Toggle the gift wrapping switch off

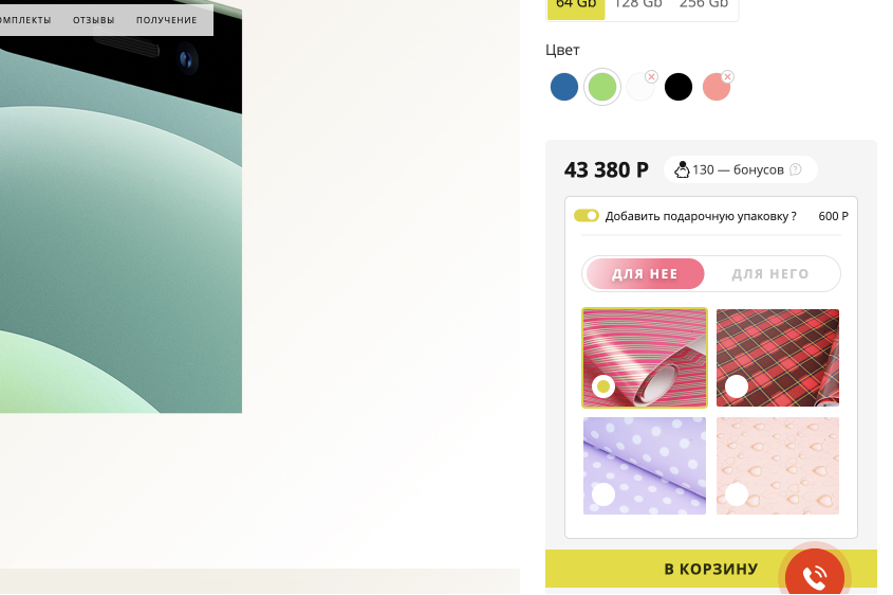tap(586, 216)
